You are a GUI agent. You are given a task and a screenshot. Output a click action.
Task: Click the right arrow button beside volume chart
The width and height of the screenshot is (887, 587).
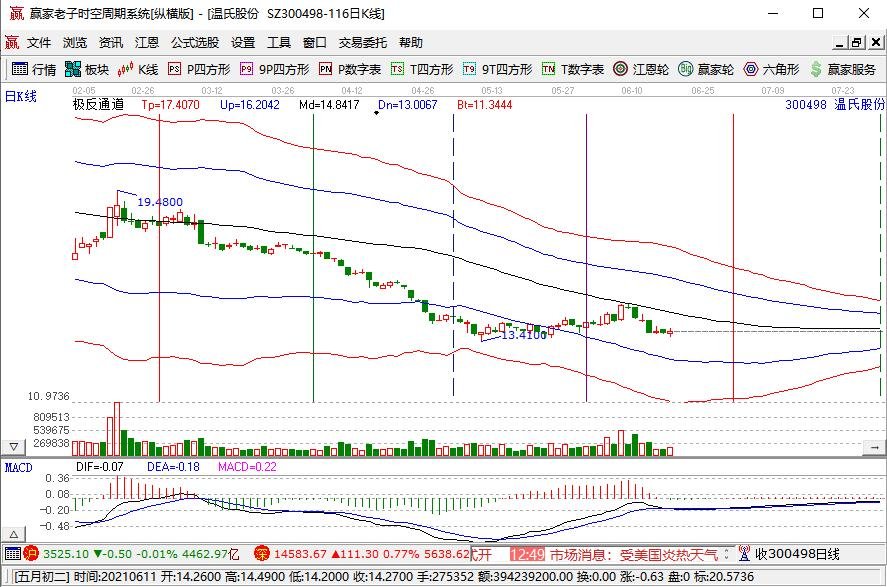pyautogui.click(x=873, y=447)
